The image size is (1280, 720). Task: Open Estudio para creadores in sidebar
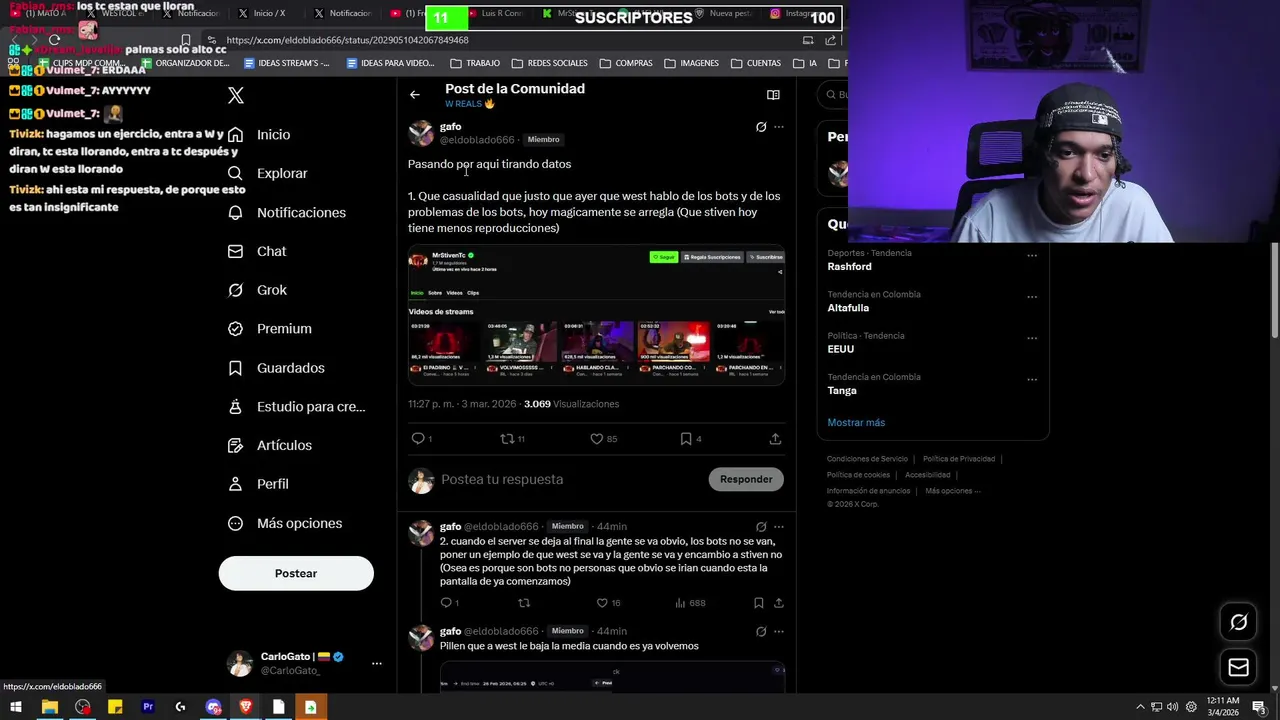(x=296, y=407)
